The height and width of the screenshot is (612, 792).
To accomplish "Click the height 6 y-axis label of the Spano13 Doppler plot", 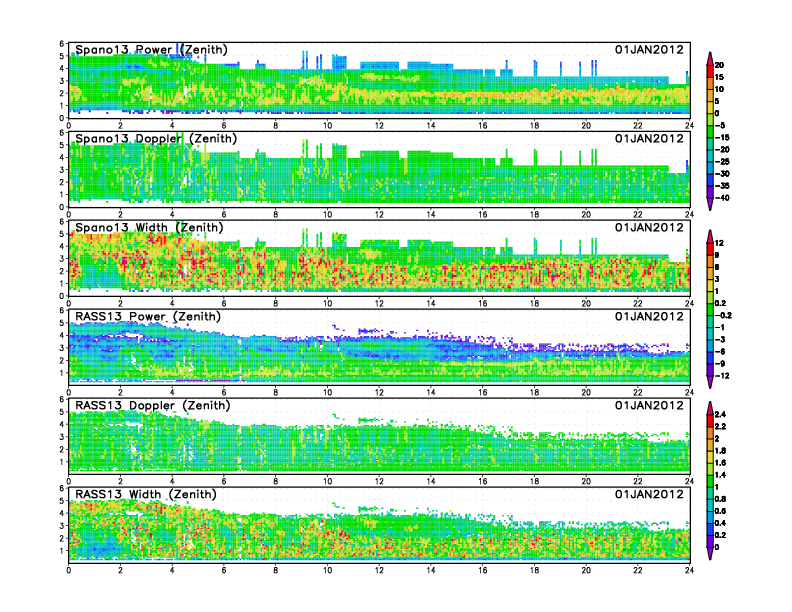I will (x=62, y=133).
